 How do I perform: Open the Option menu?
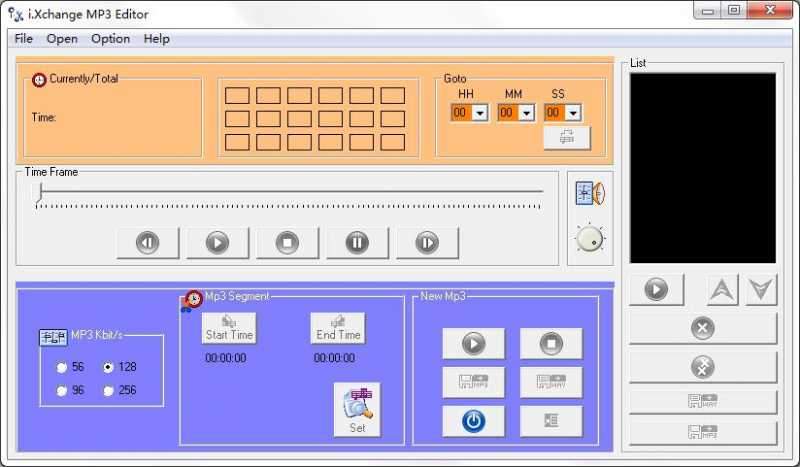(110, 39)
